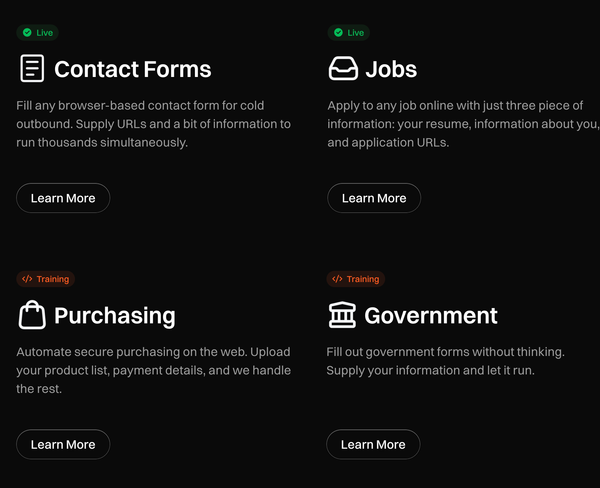Select the Jobs heading
This screenshot has width=600, height=488.
(391, 69)
